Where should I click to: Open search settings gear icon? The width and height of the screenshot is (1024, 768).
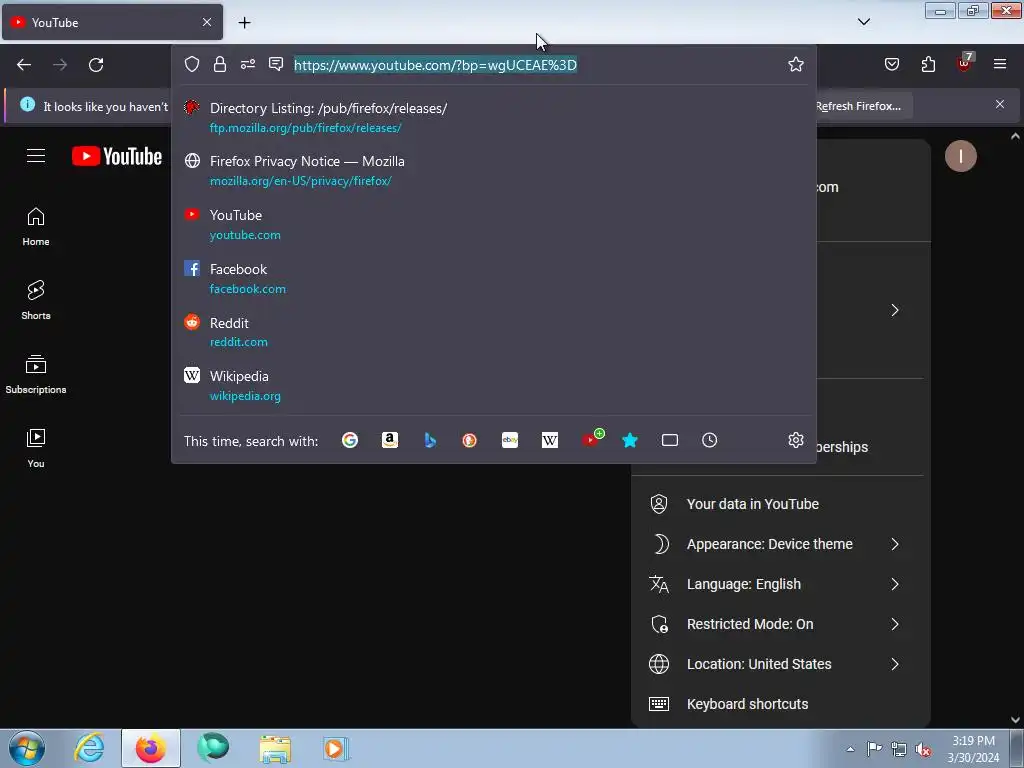[x=795, y=440]
